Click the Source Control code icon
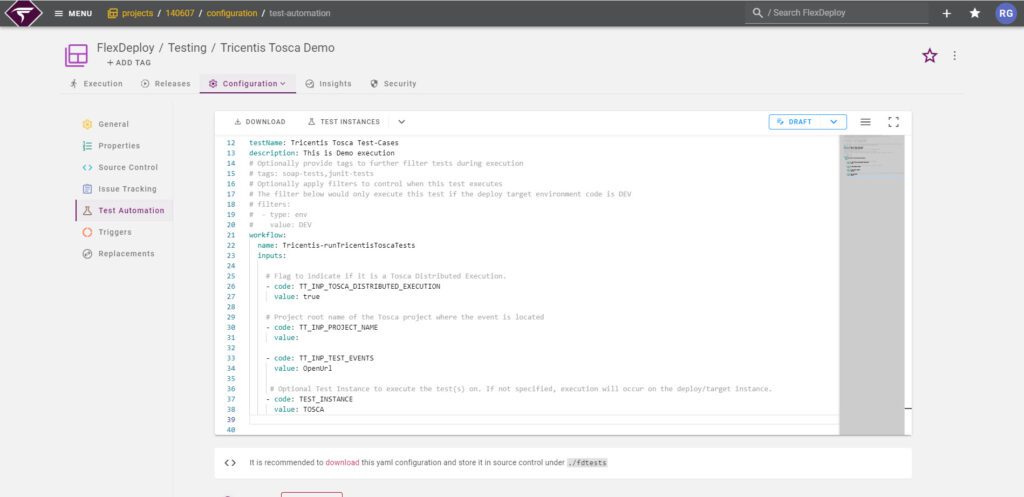This screenshot has width=1024, height=497. [x=87, y=167]
